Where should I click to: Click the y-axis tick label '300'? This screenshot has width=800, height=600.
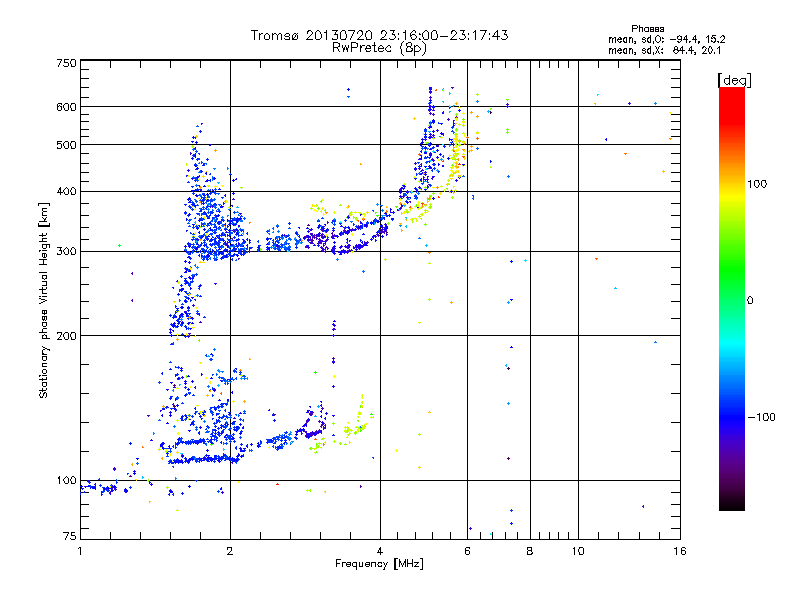pyautogui.click(x=66, y=252)
